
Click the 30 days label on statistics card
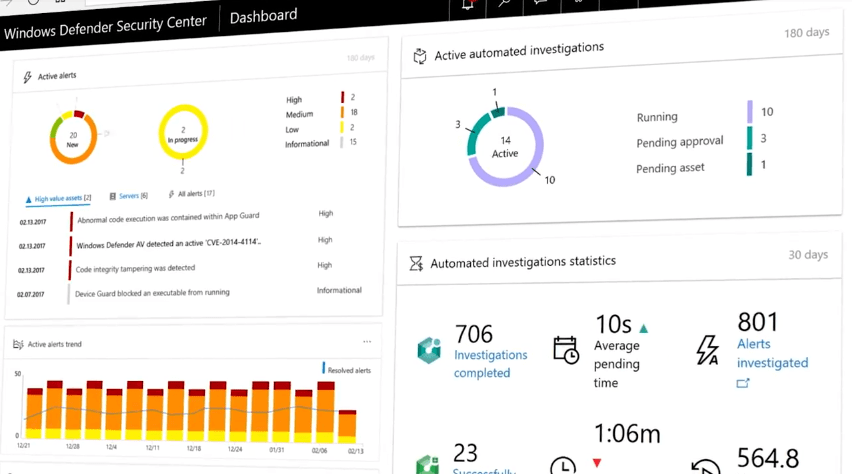pyautogui.click(x=808, y=255)
